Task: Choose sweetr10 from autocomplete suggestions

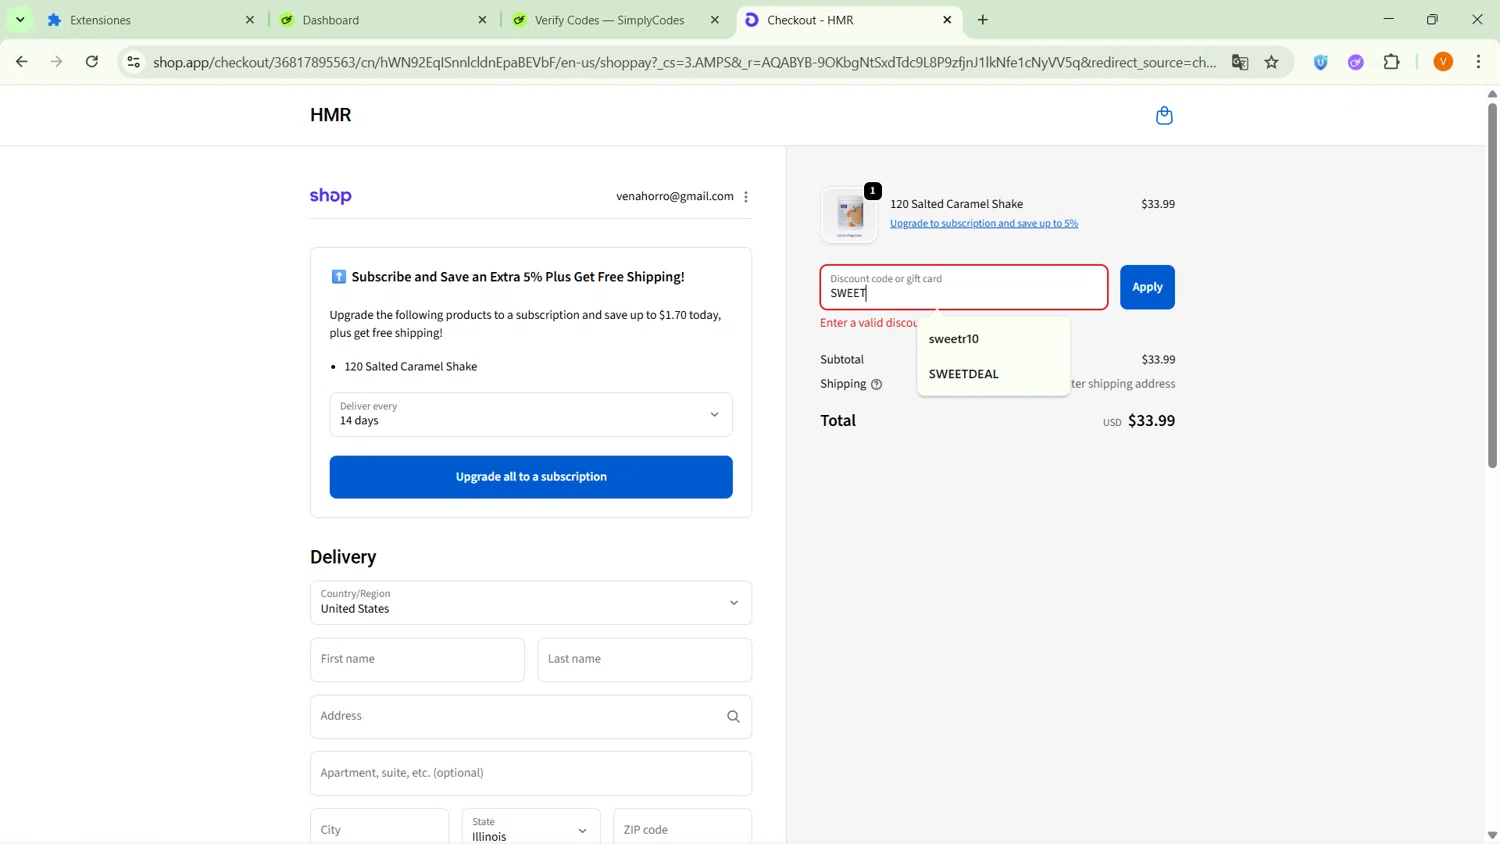Action: pos(993,339)
